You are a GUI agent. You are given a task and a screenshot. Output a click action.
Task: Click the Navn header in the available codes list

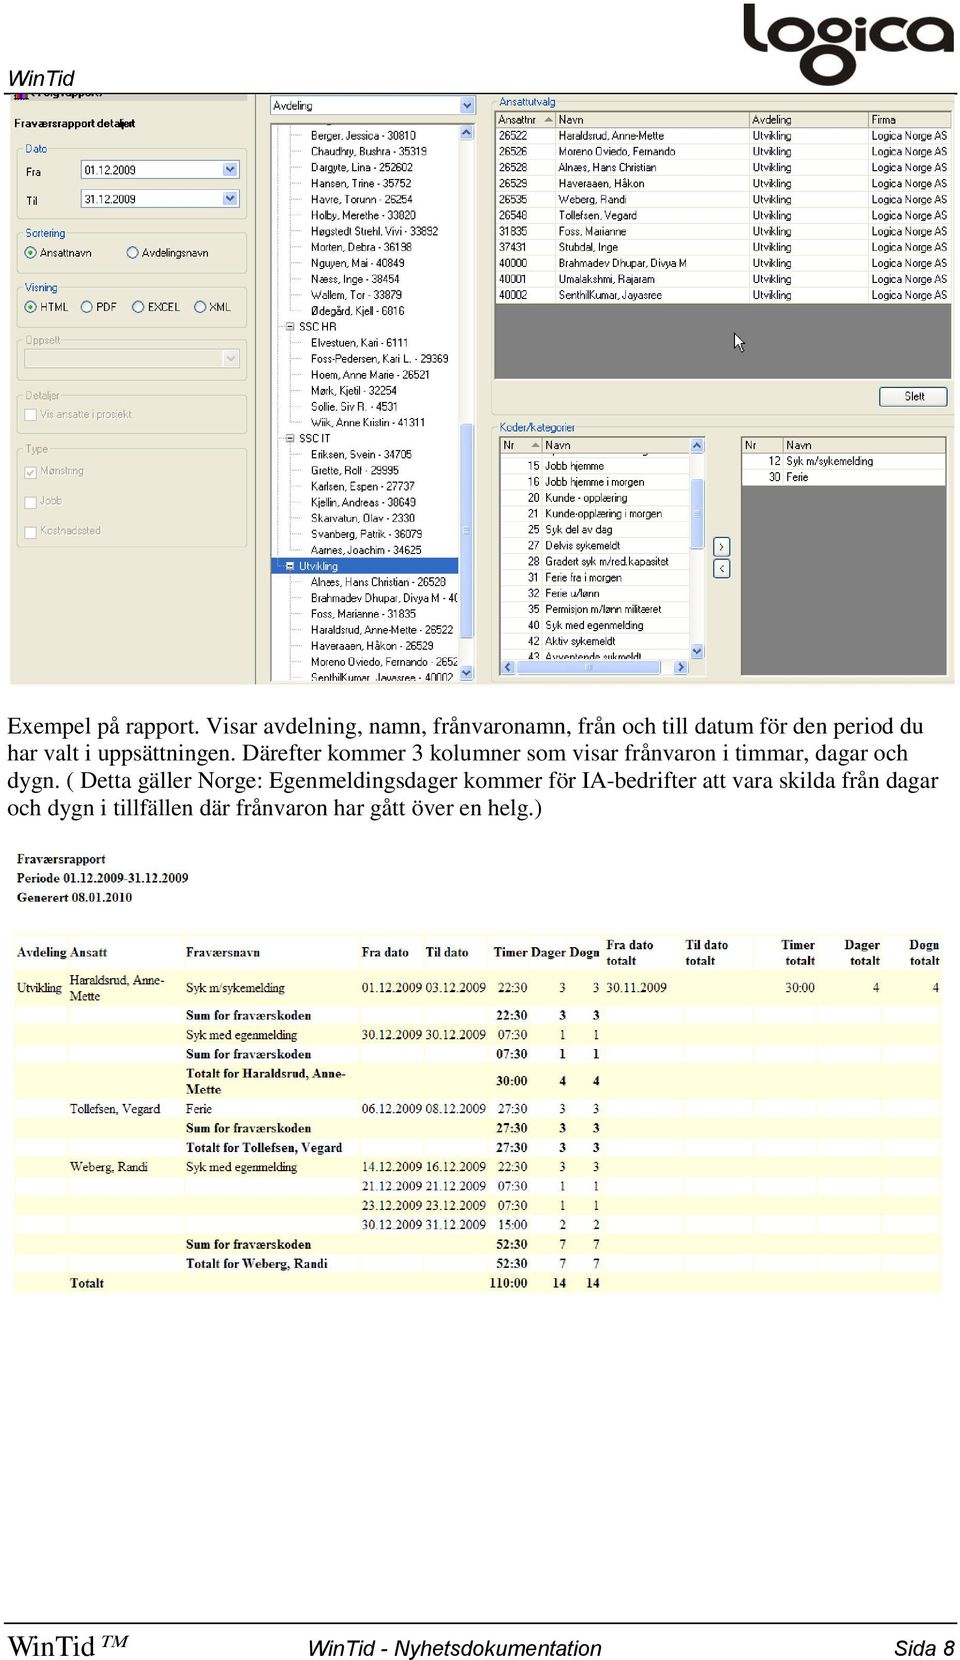pyautogui.click(x=615, y=446)
